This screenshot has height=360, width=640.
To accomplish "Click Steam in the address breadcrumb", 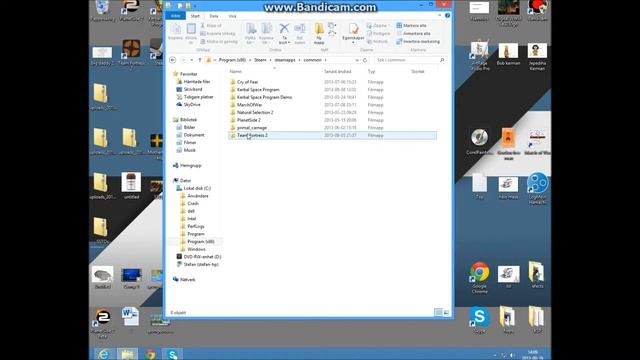I will 260,60.
